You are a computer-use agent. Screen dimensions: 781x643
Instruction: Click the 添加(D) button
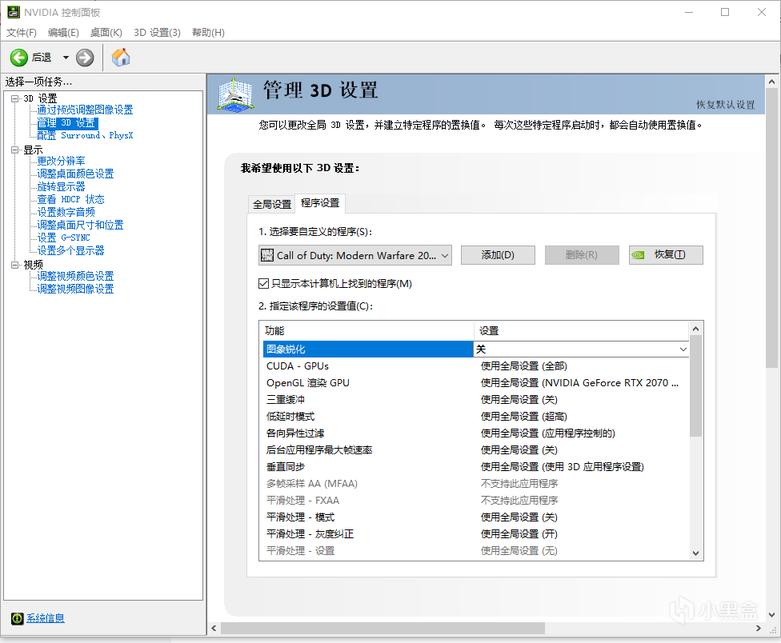coord(498,255)
